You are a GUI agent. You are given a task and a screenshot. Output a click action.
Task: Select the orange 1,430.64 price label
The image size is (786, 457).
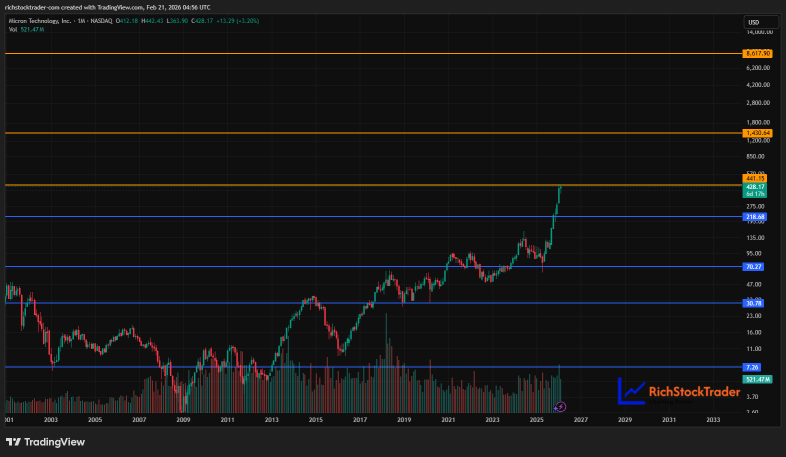(757, 133)
